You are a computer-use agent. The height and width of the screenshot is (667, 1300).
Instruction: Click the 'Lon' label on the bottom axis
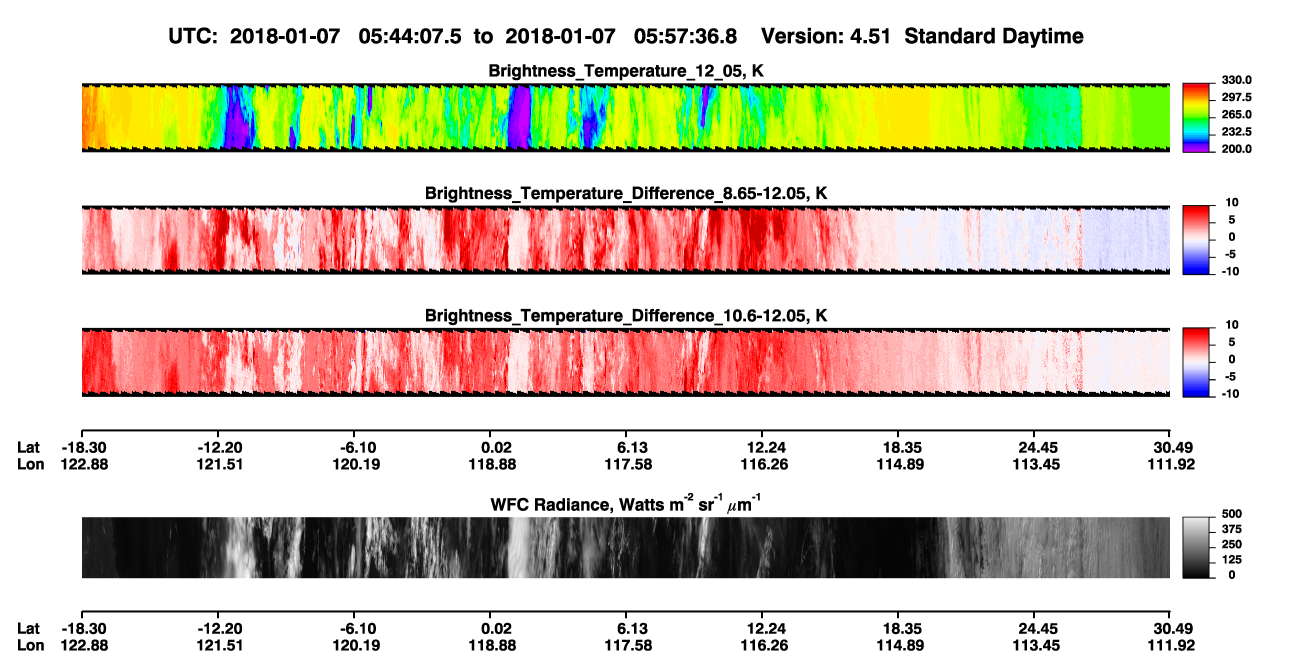coord(30,645)
